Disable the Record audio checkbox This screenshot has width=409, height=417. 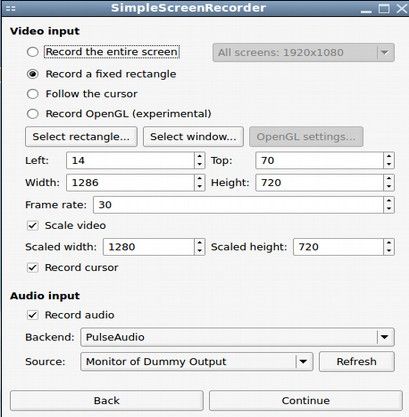tap(33, 315)
